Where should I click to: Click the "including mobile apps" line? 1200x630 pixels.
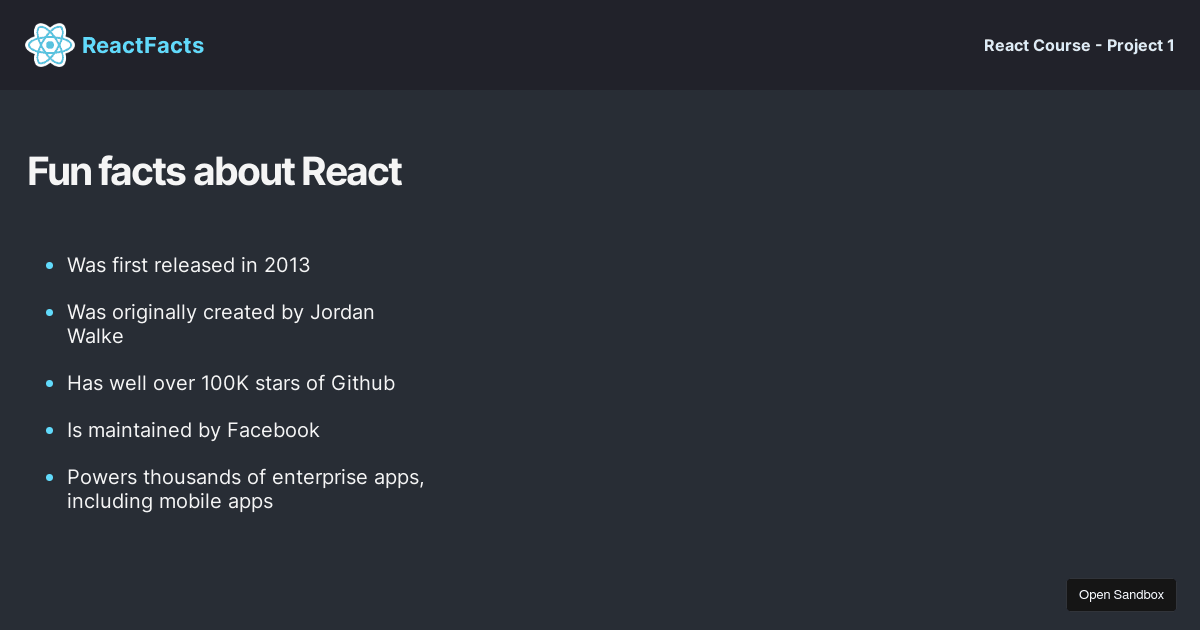click(170, 501)
